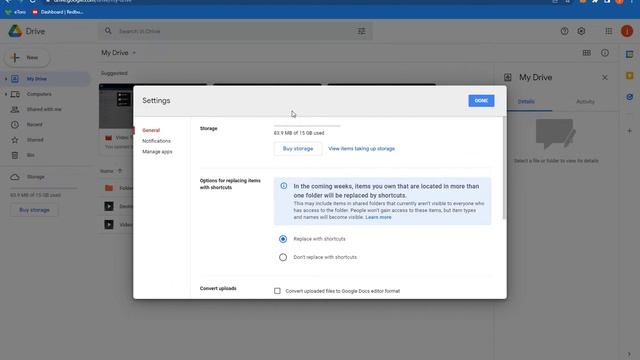The image size is (640, 360).
Task: Open View items taking up storage
Action: (362, 149)
